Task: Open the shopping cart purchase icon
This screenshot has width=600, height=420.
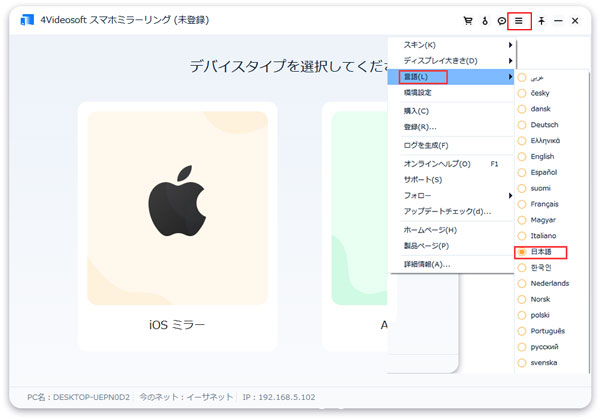Action: click(468, 21)
